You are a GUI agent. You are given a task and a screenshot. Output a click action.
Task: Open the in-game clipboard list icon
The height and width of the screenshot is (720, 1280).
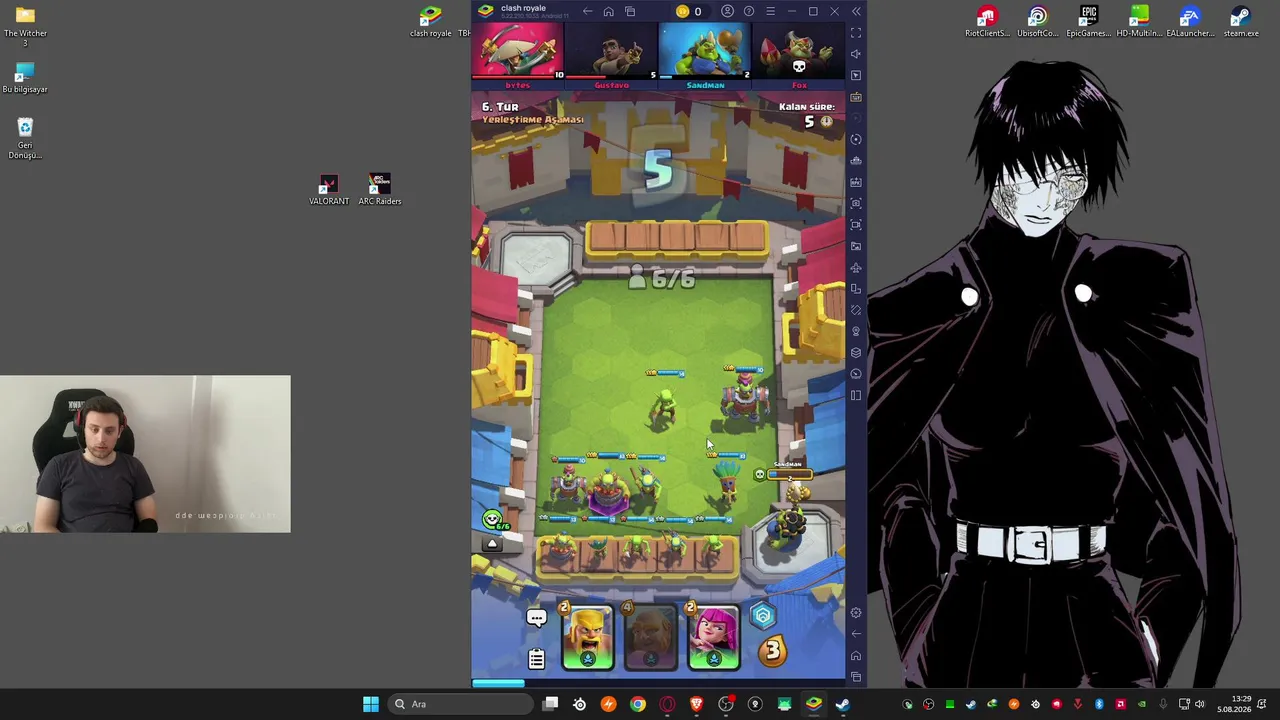536,658
